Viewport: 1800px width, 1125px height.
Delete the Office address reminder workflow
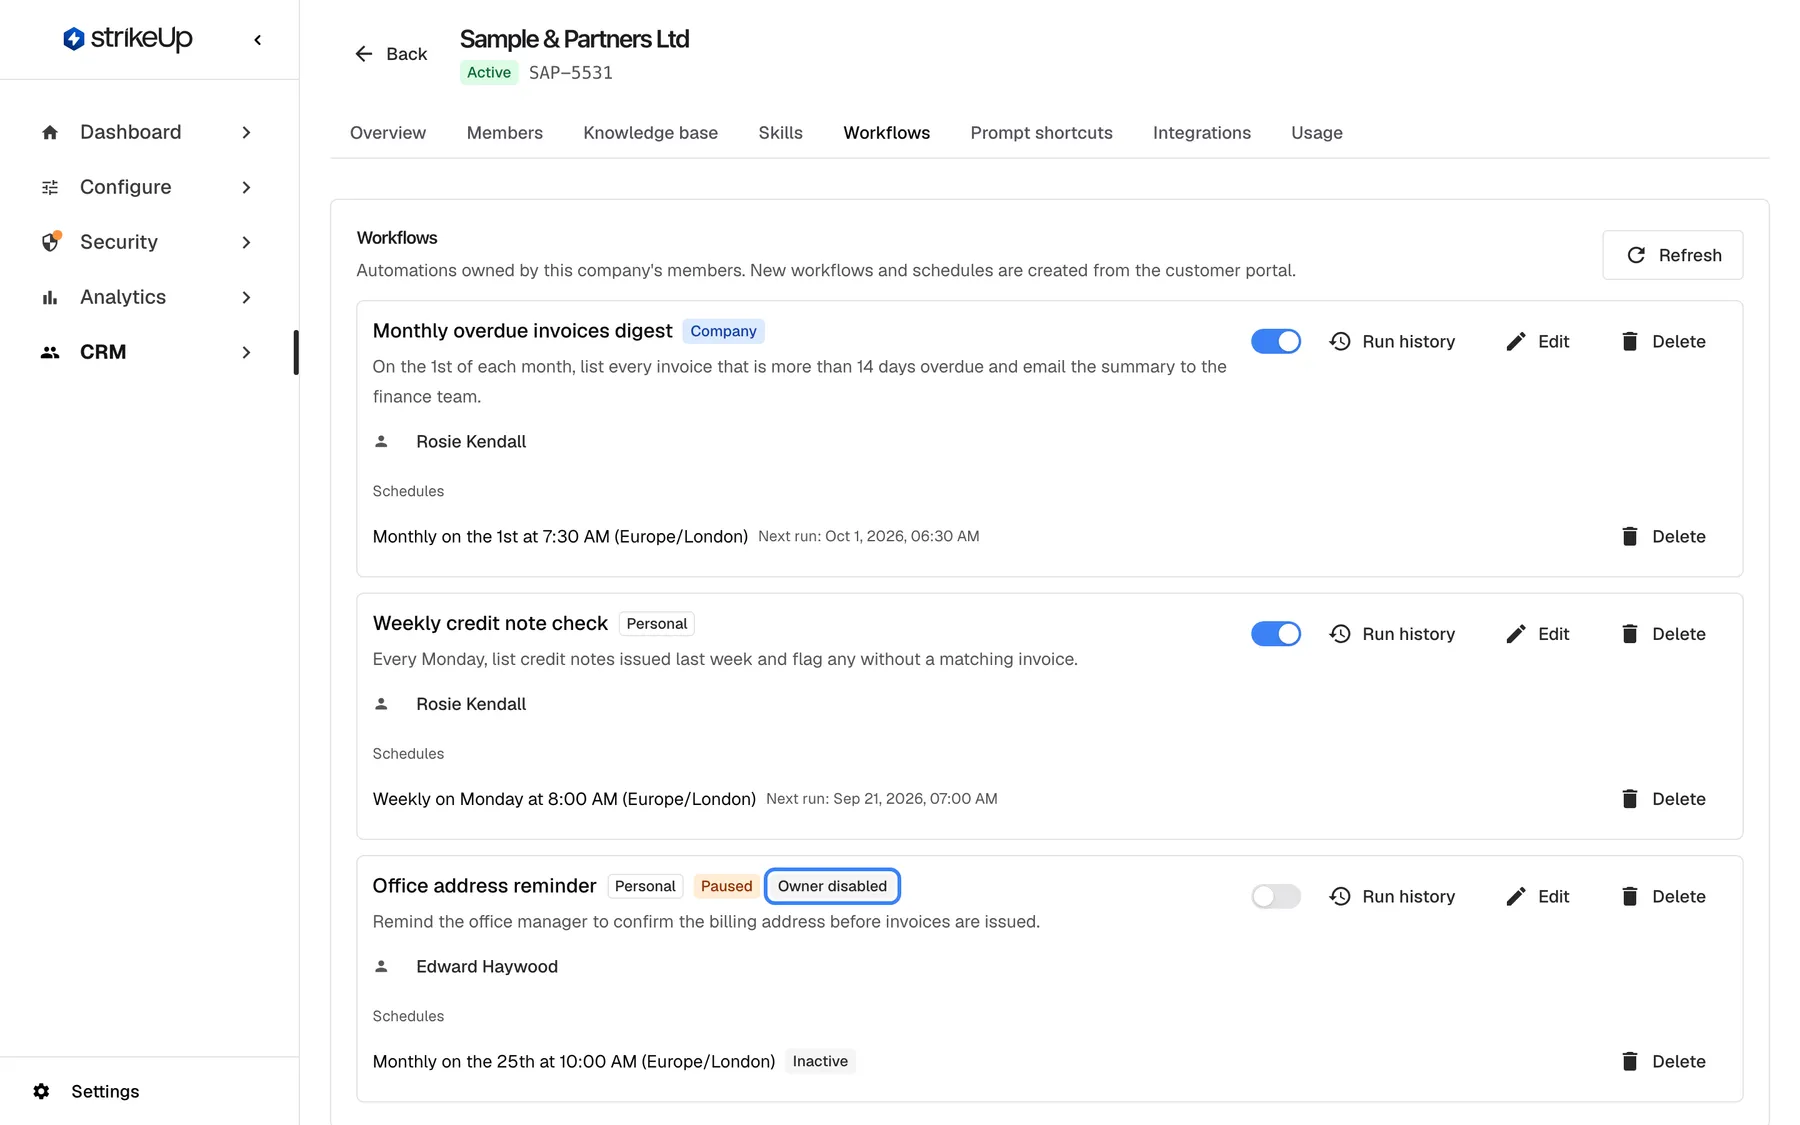coord(1664,896)
